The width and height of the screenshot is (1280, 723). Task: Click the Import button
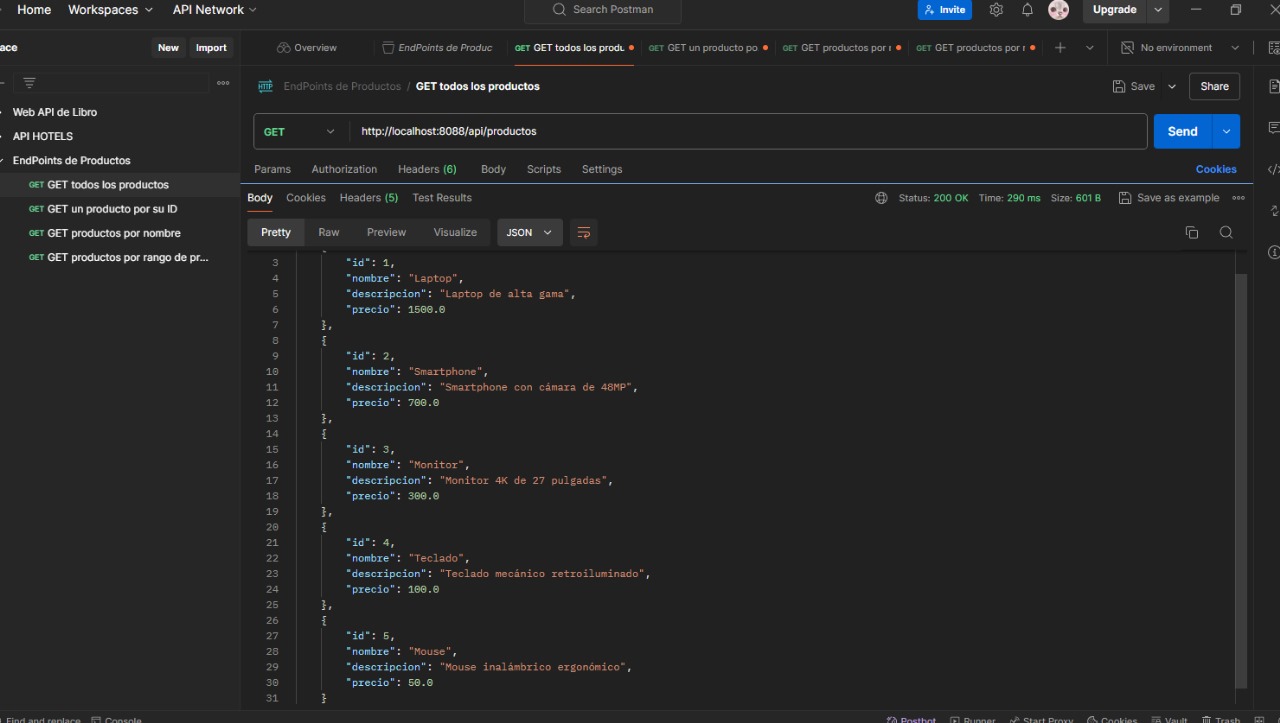click(211, 48)
